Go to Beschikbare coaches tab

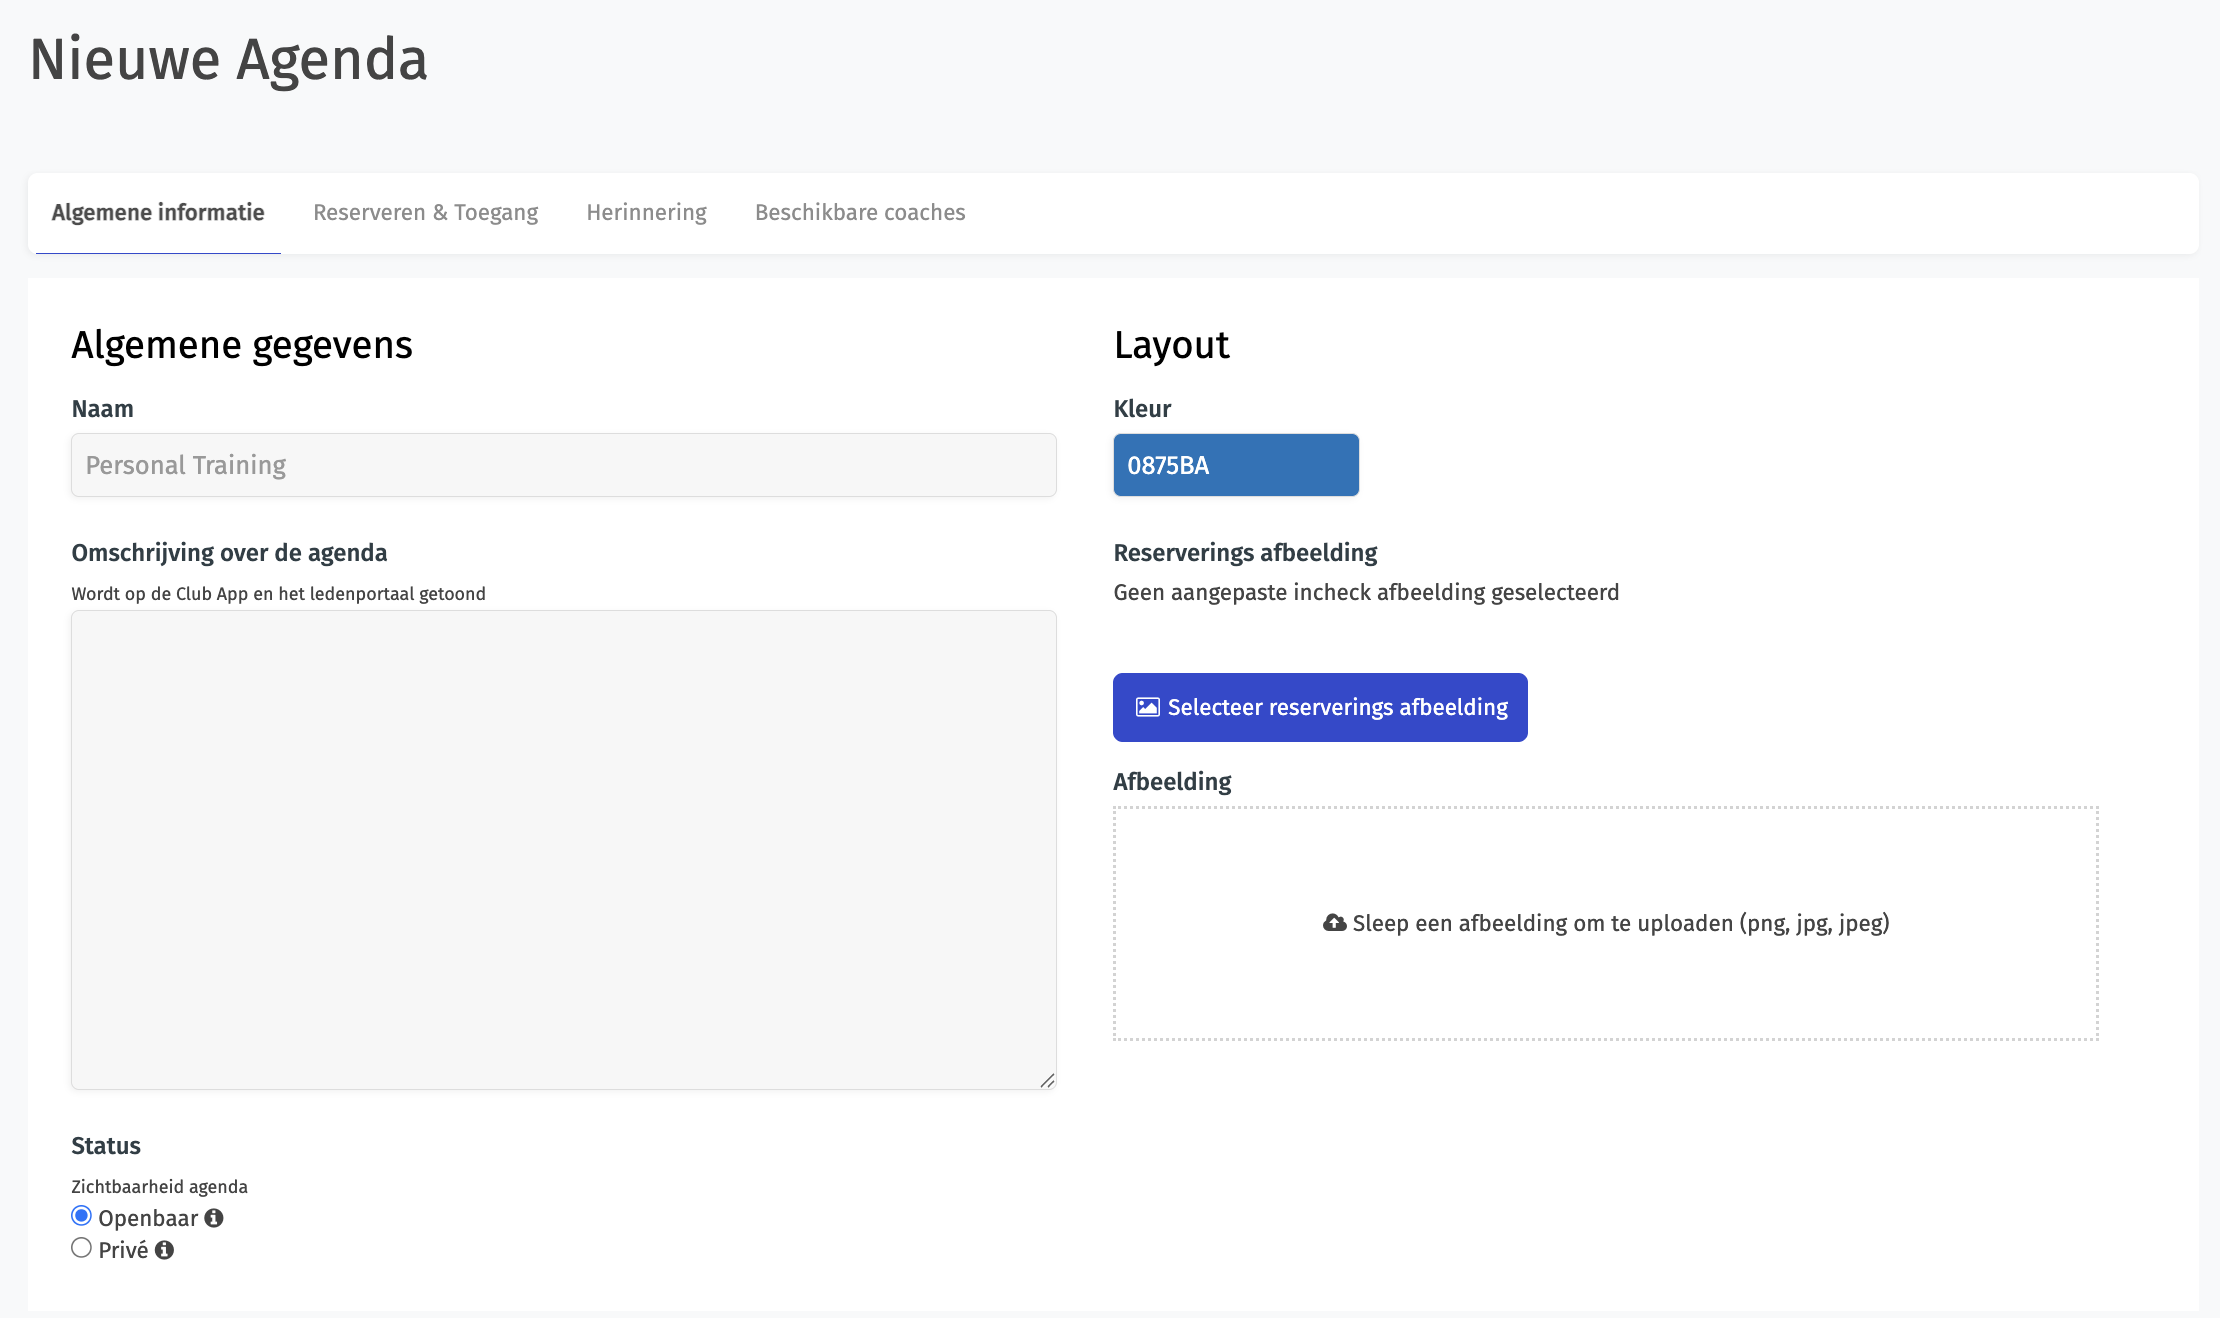(860, 213)
